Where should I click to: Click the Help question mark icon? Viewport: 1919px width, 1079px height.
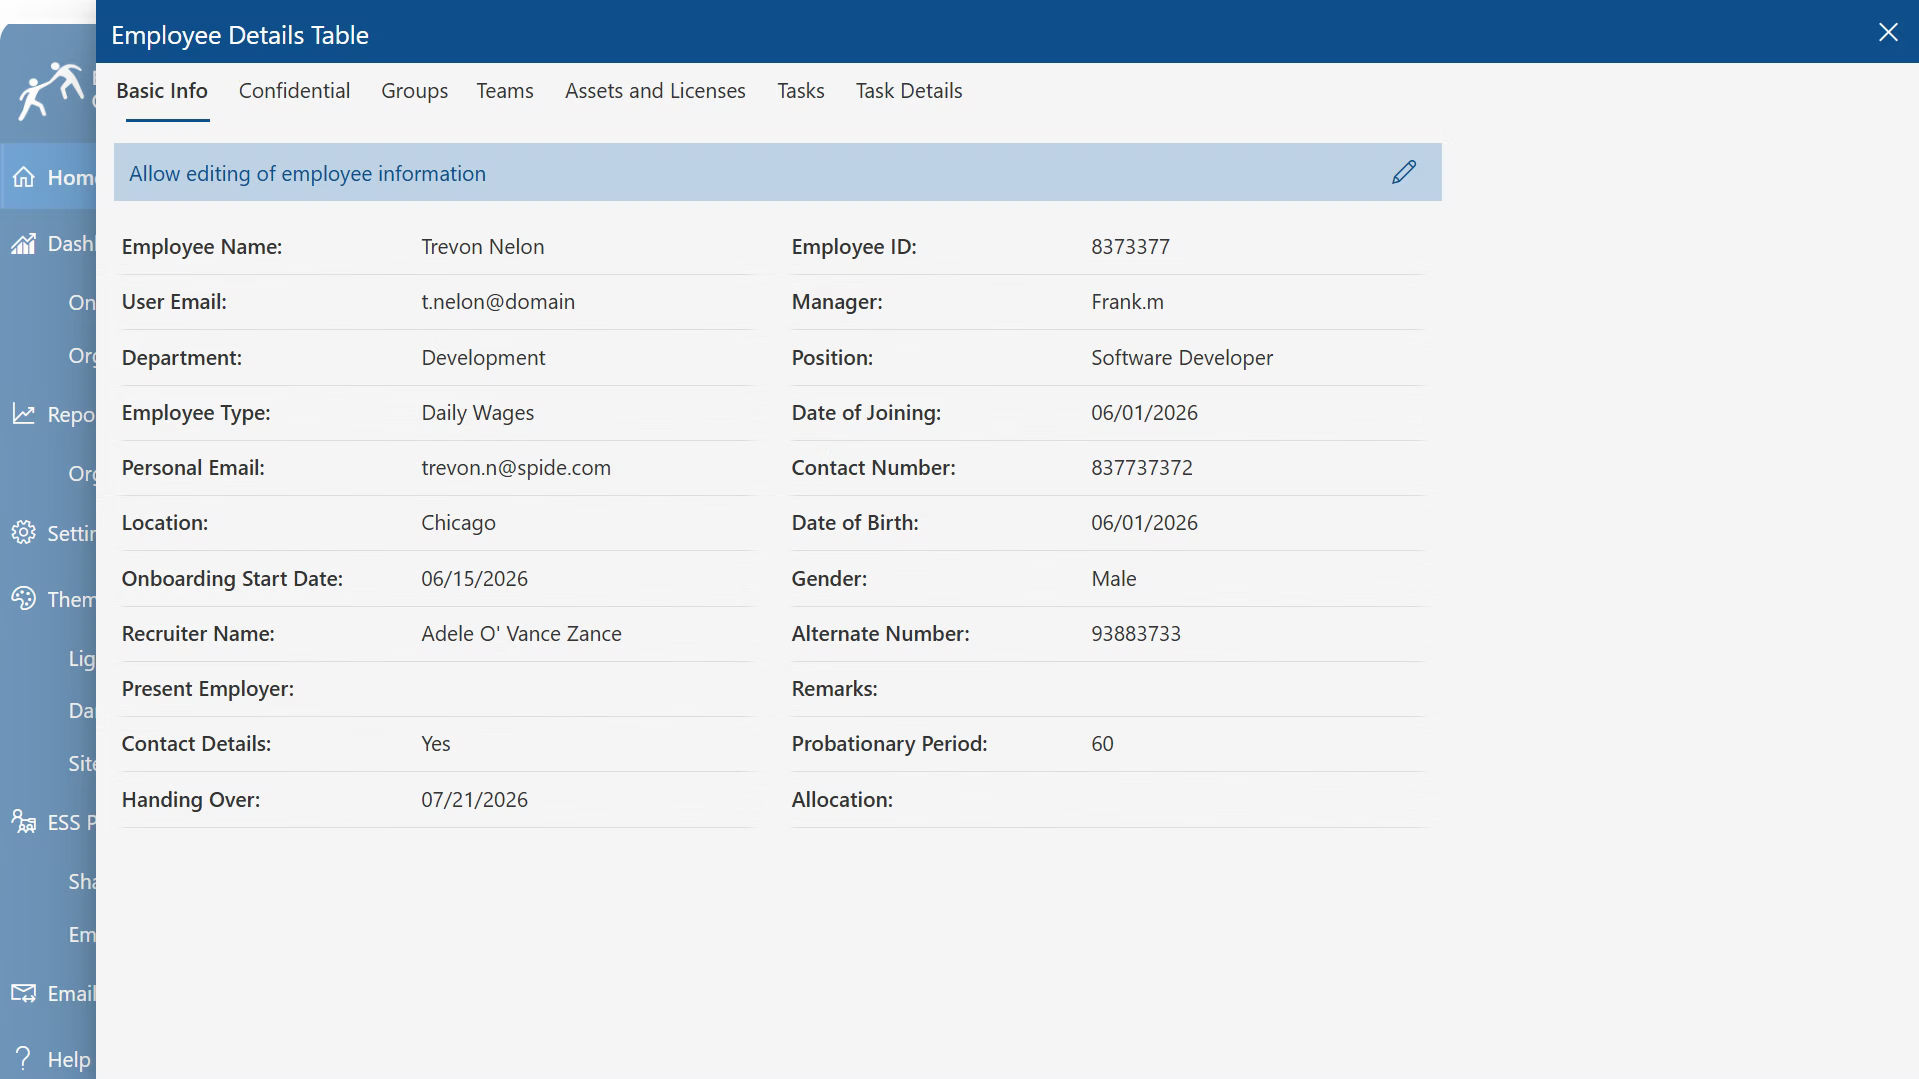point(24,1058)
